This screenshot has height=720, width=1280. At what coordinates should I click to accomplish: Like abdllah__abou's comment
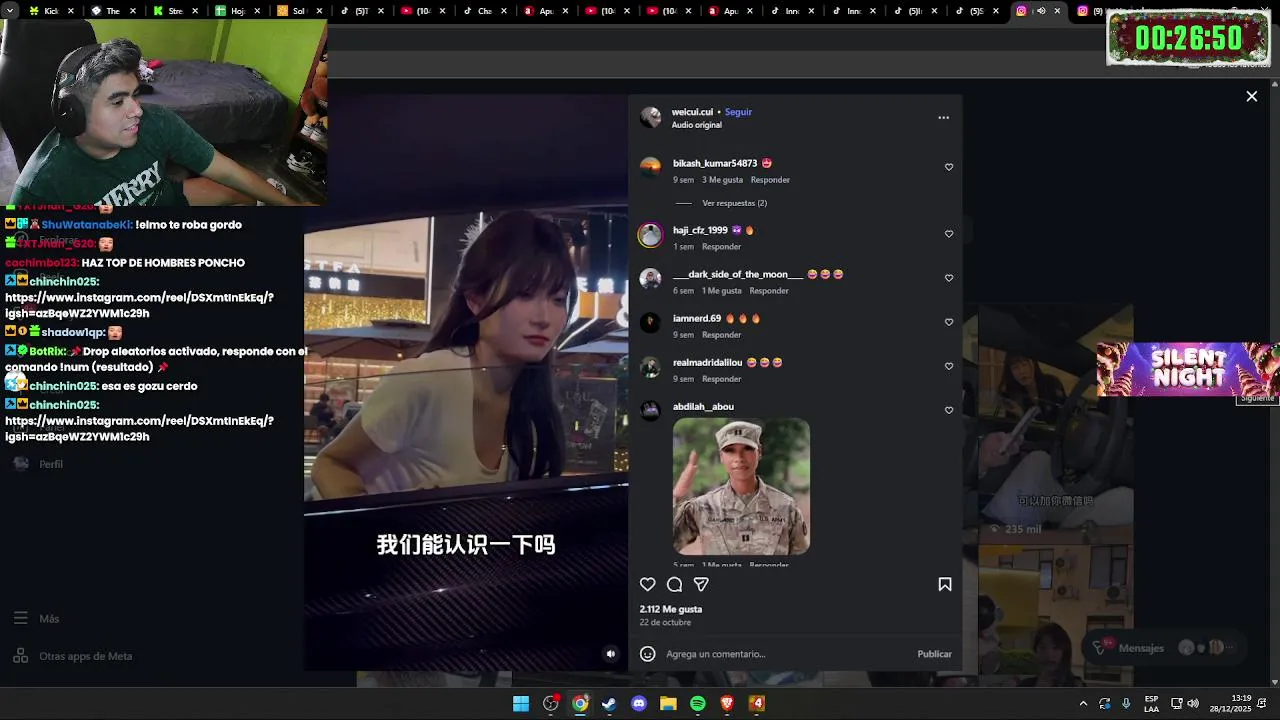[x=949, y=410]
